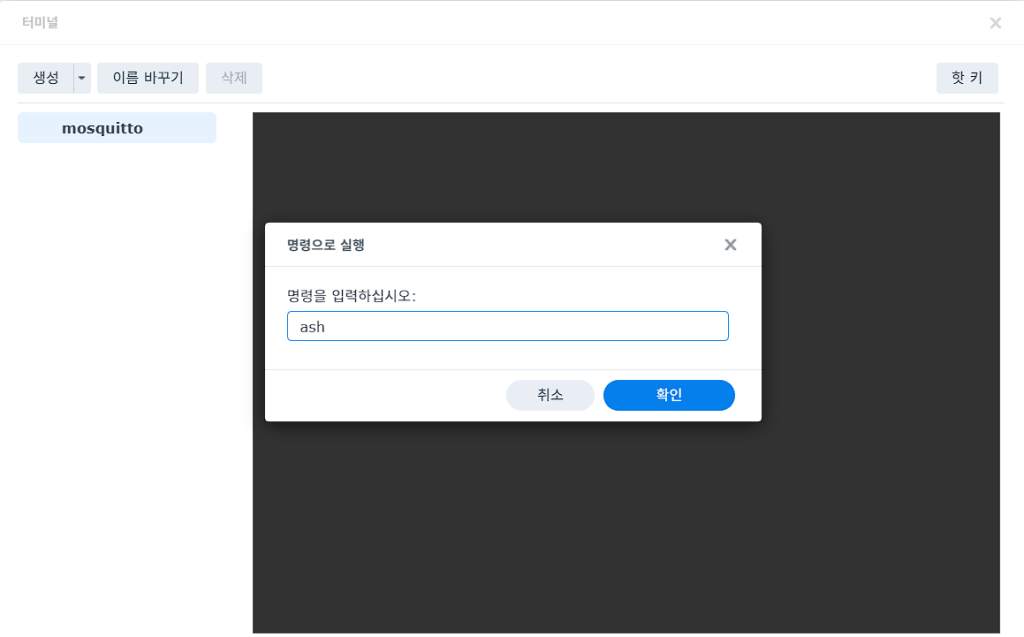Viewport: 1024px width, 637px height.
Task: Open the 핫 키 hotkey button
Action: [x=967, y=78]
